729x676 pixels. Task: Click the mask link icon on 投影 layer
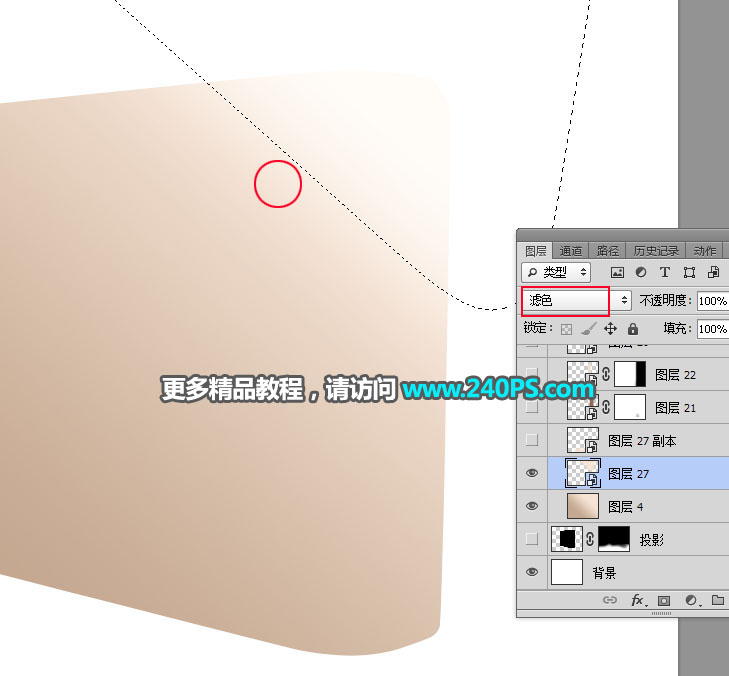pyautogui.click(x=590, y=539)
